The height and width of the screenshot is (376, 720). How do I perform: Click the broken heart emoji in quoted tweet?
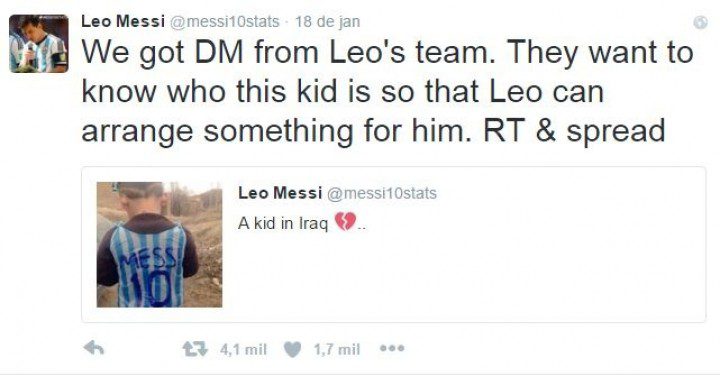coord(345,222)
